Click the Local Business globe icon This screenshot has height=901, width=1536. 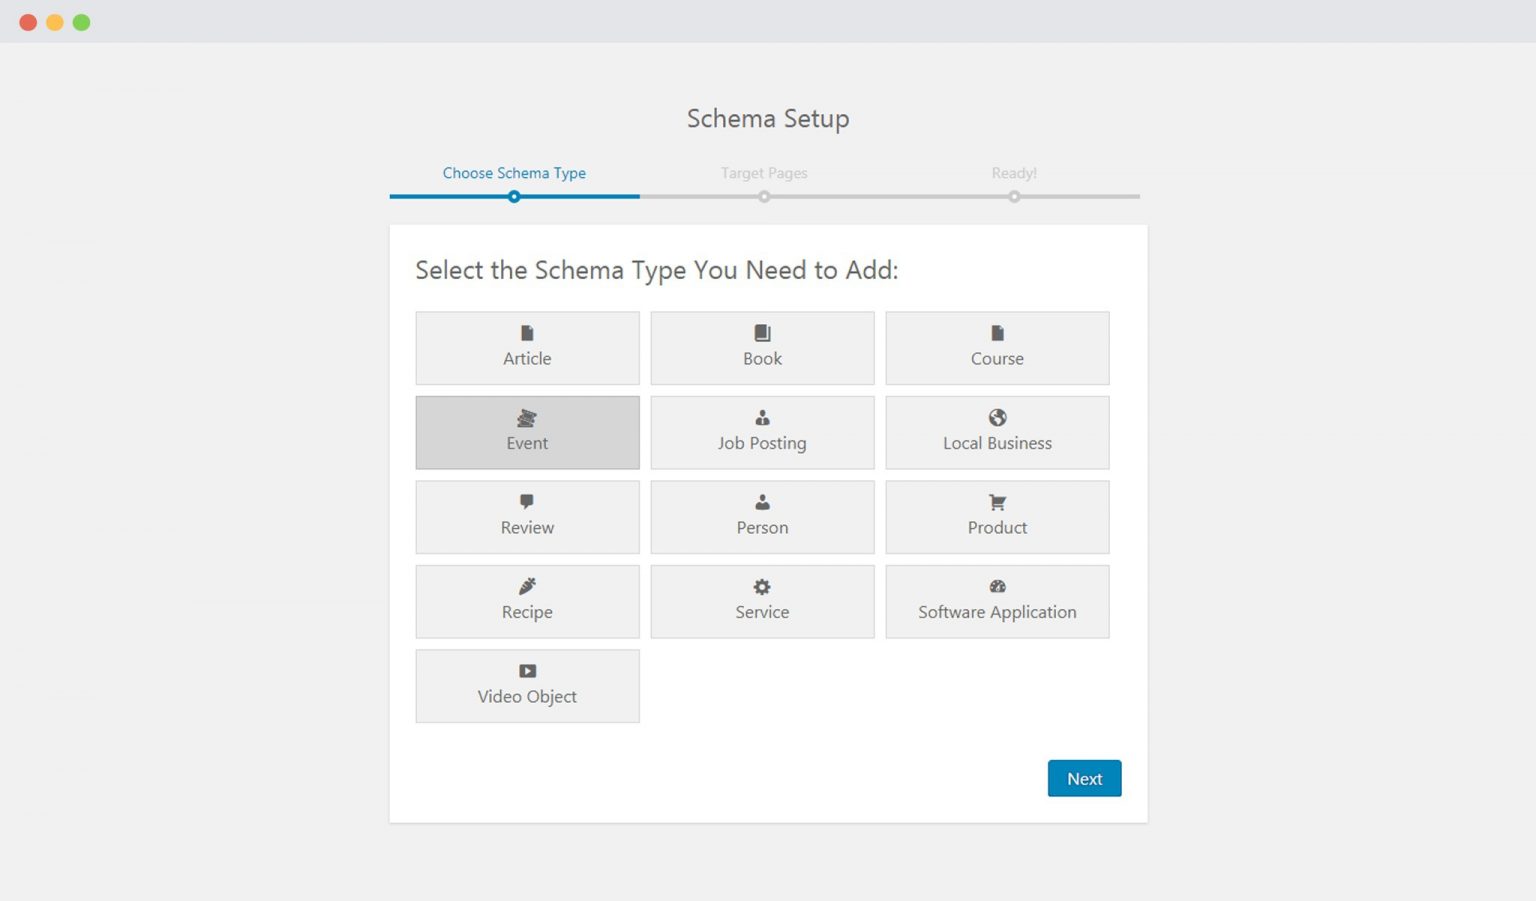tap(997, 417)
